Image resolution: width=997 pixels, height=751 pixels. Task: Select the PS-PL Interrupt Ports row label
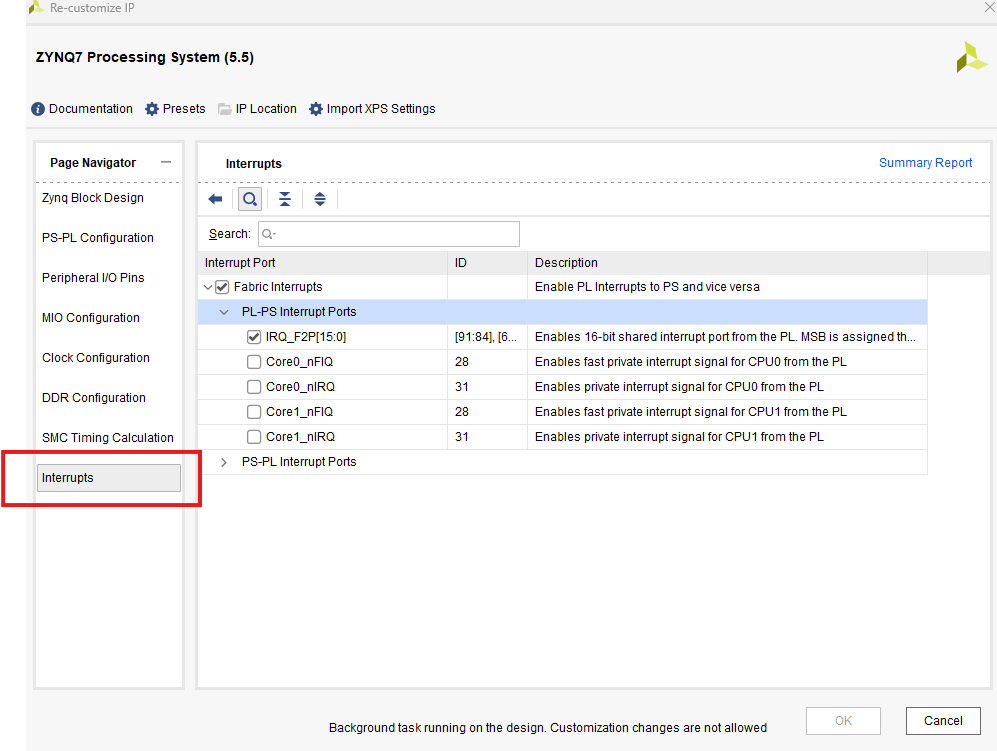tap(299, 462)
